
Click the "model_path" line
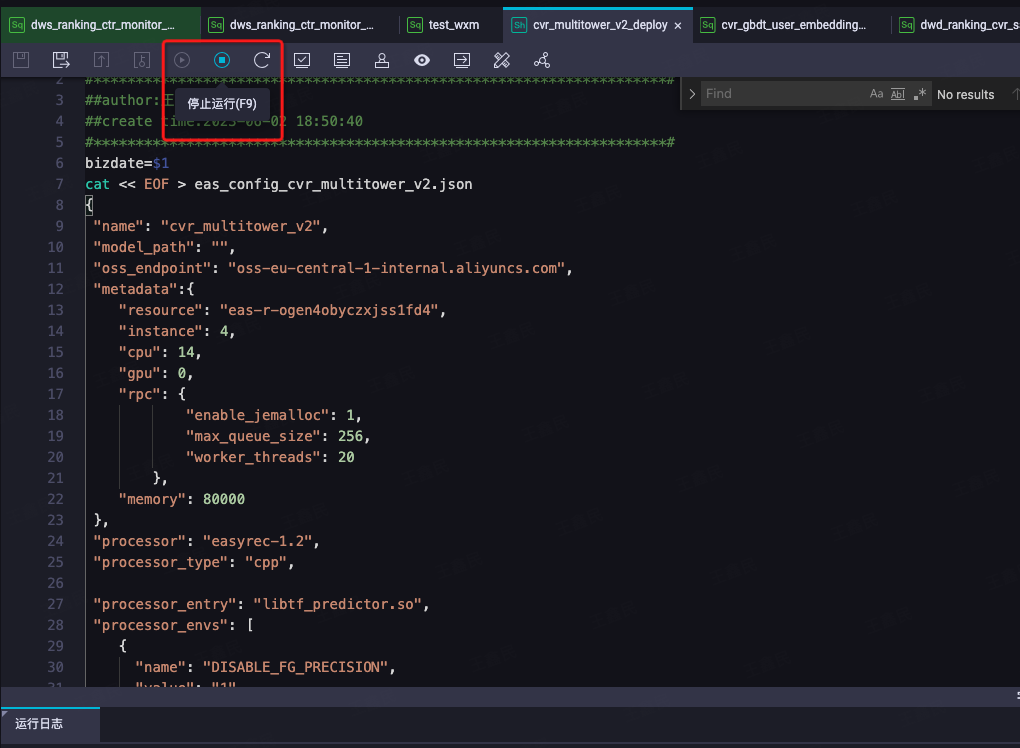pos(164,247)
